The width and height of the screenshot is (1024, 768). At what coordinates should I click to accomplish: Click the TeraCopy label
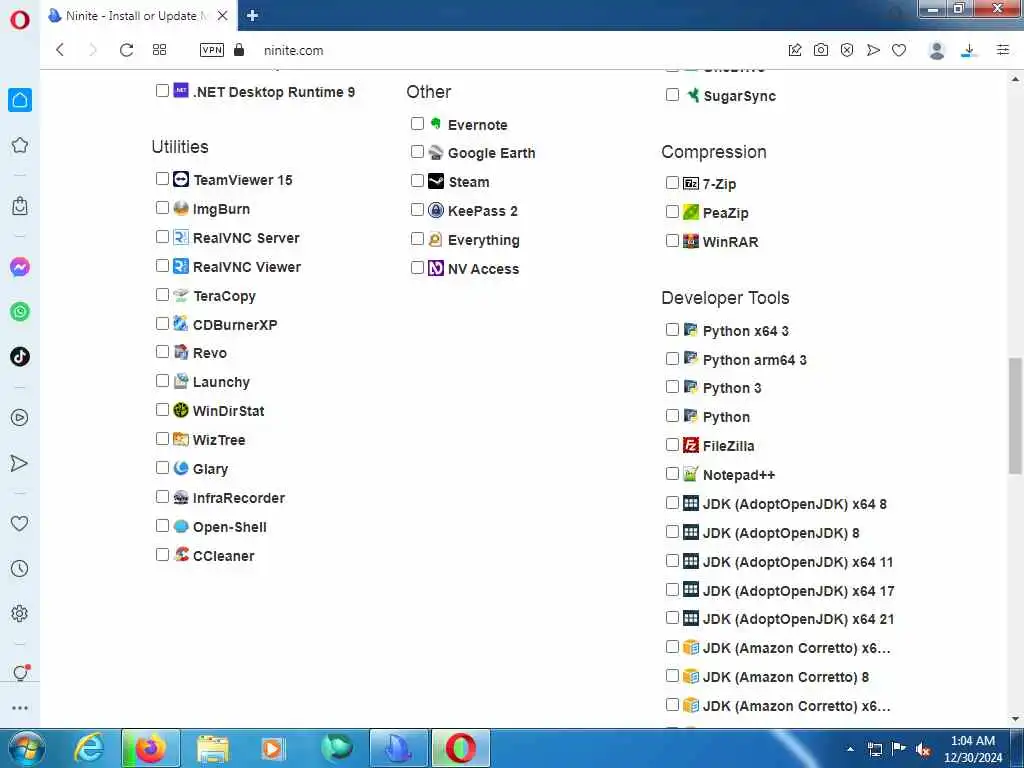(x=224, y=296)
